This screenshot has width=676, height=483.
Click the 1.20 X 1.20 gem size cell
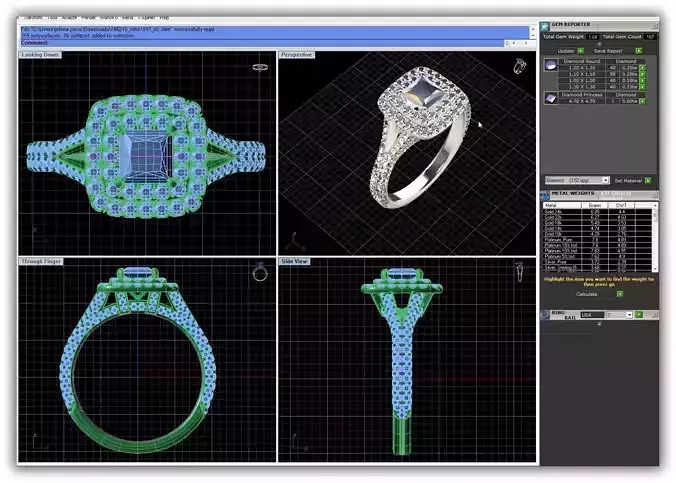point(582,68)
